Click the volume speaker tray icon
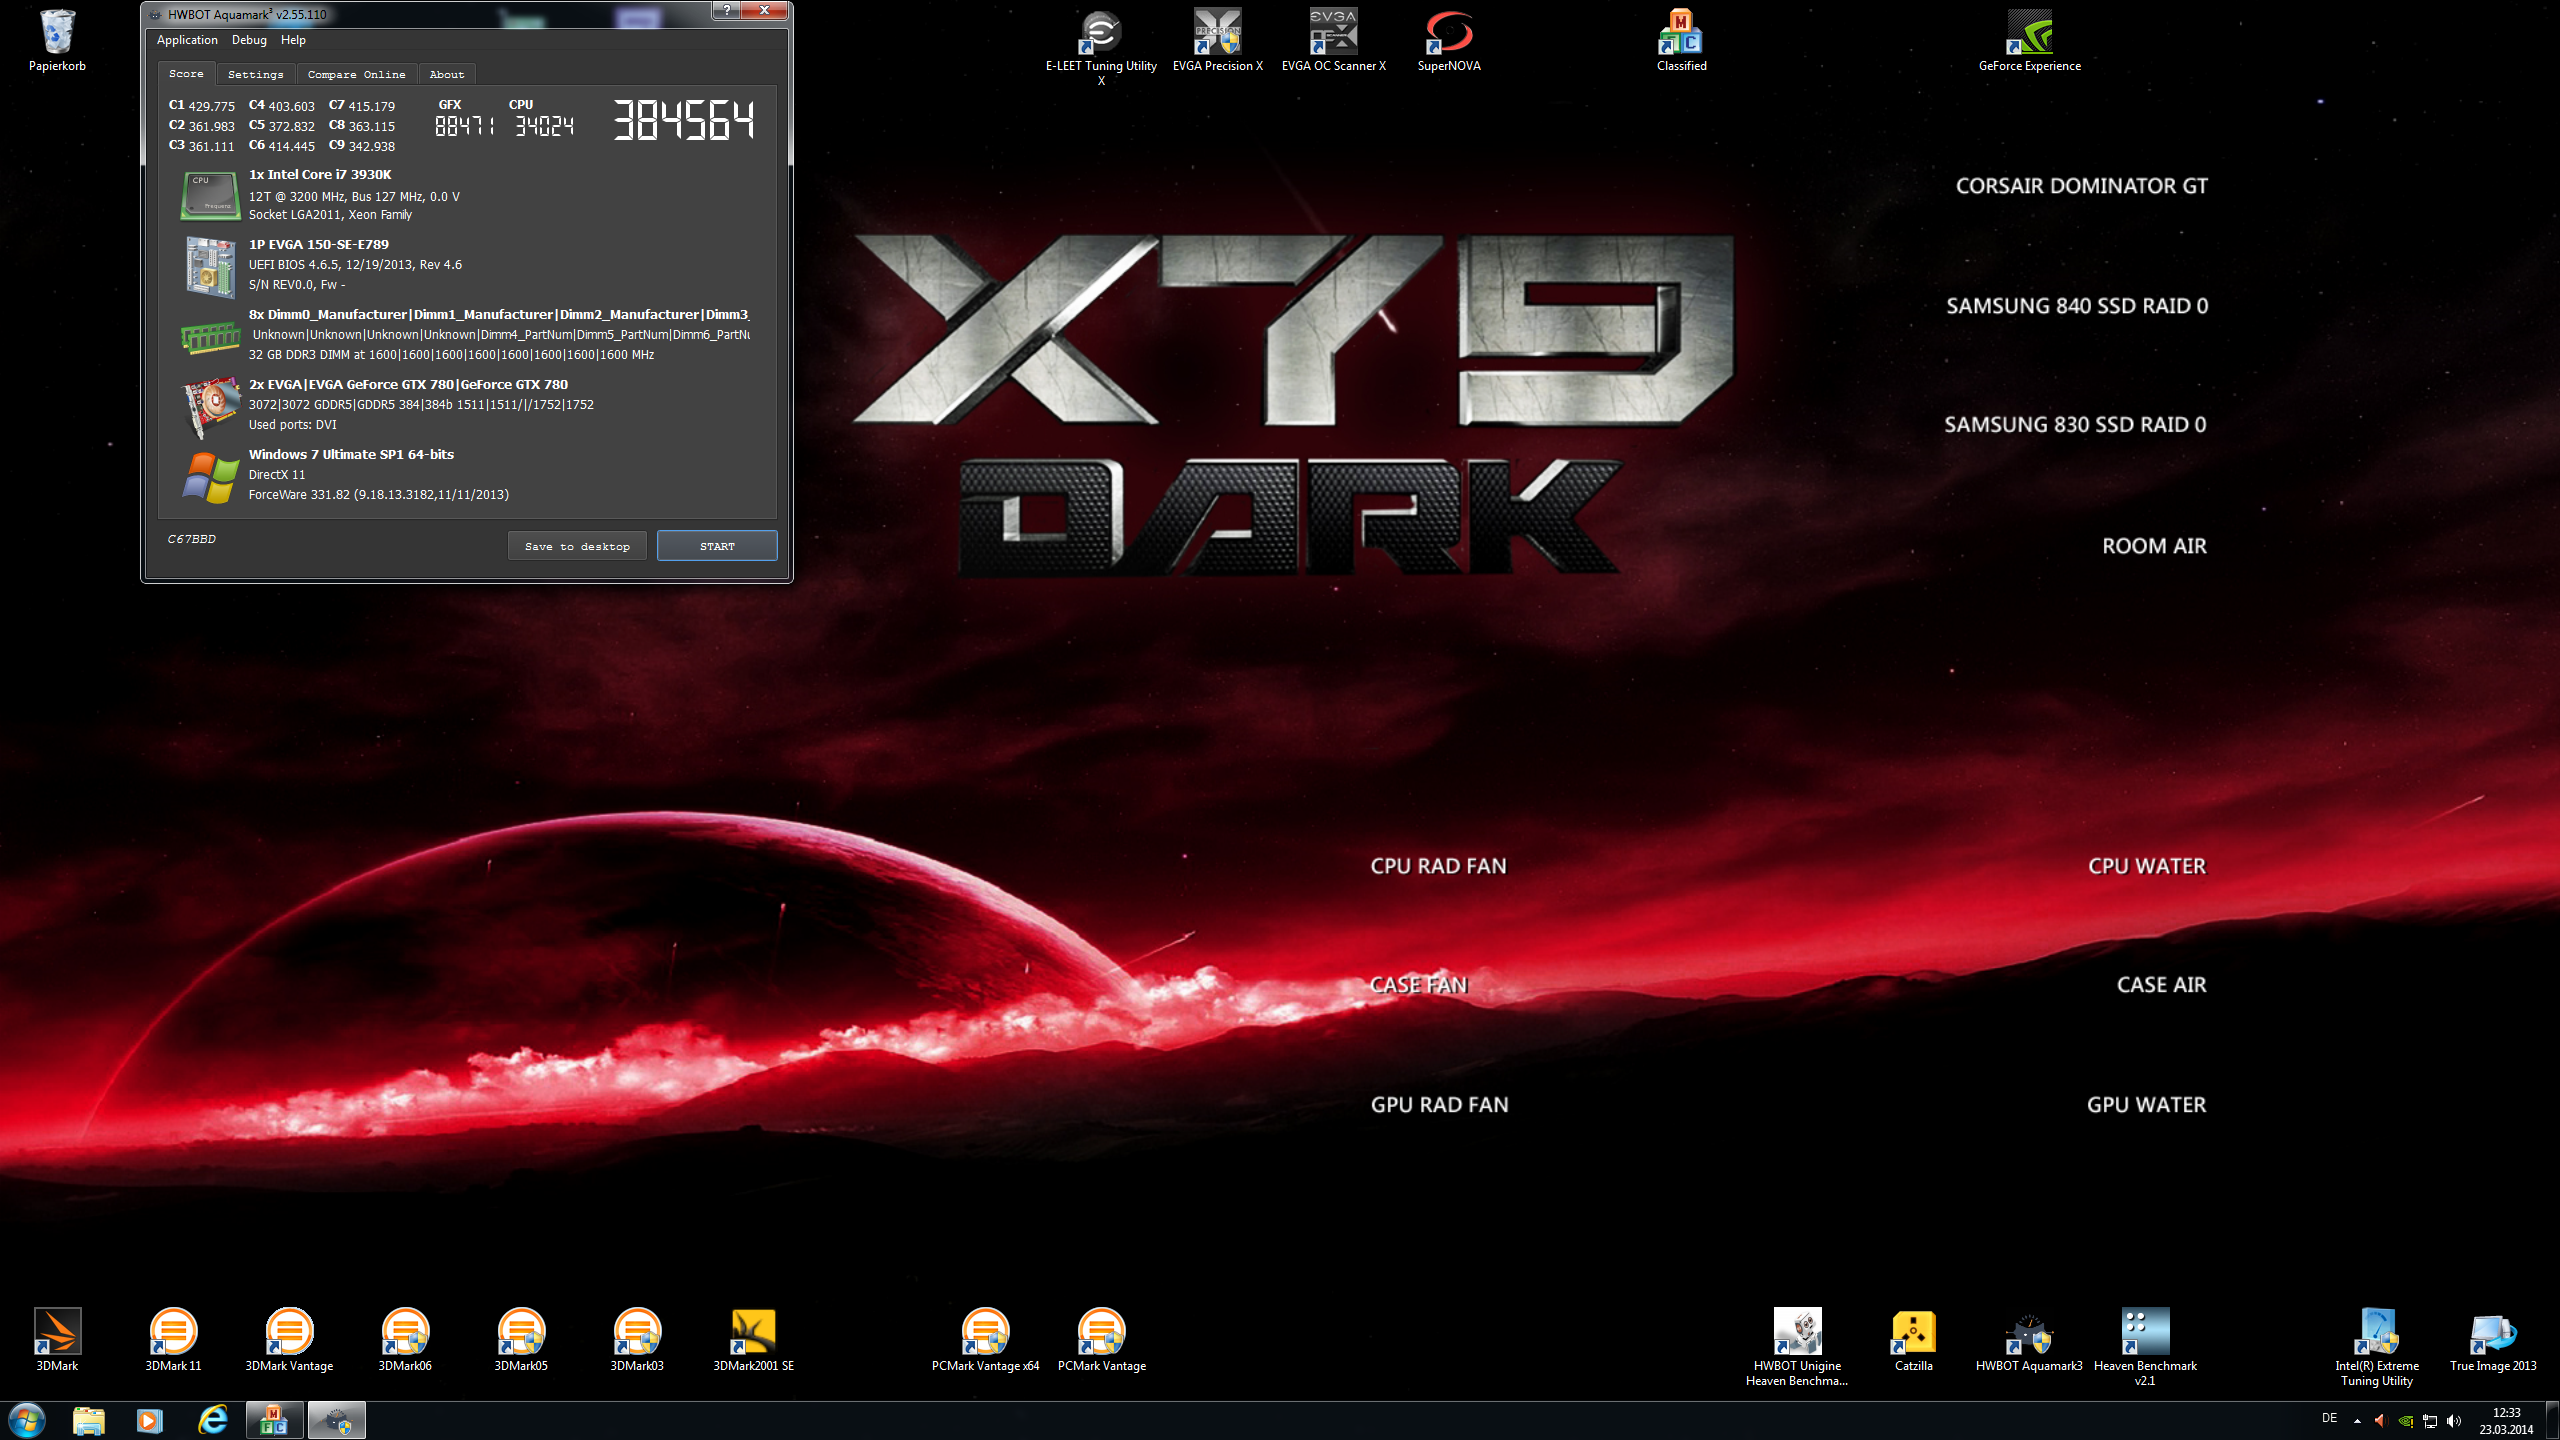The width and height of the screenshot is (2560, 1440). point(2453,1421)
